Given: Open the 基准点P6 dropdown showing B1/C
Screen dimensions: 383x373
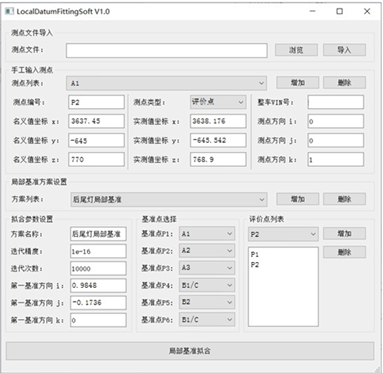Looking at the screenshot, I should (207, 320).
